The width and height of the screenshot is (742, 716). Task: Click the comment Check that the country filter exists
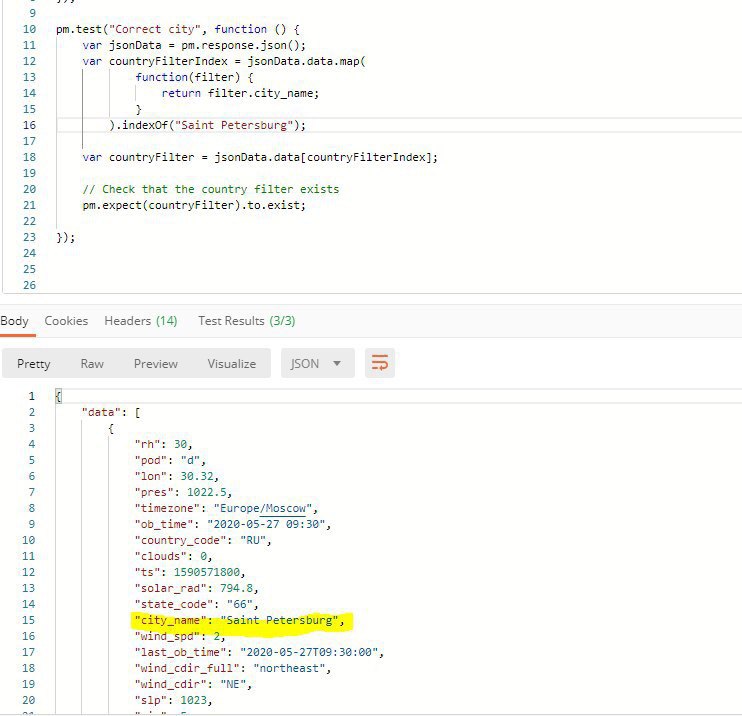pyautogui.click(x=211, y=189)
